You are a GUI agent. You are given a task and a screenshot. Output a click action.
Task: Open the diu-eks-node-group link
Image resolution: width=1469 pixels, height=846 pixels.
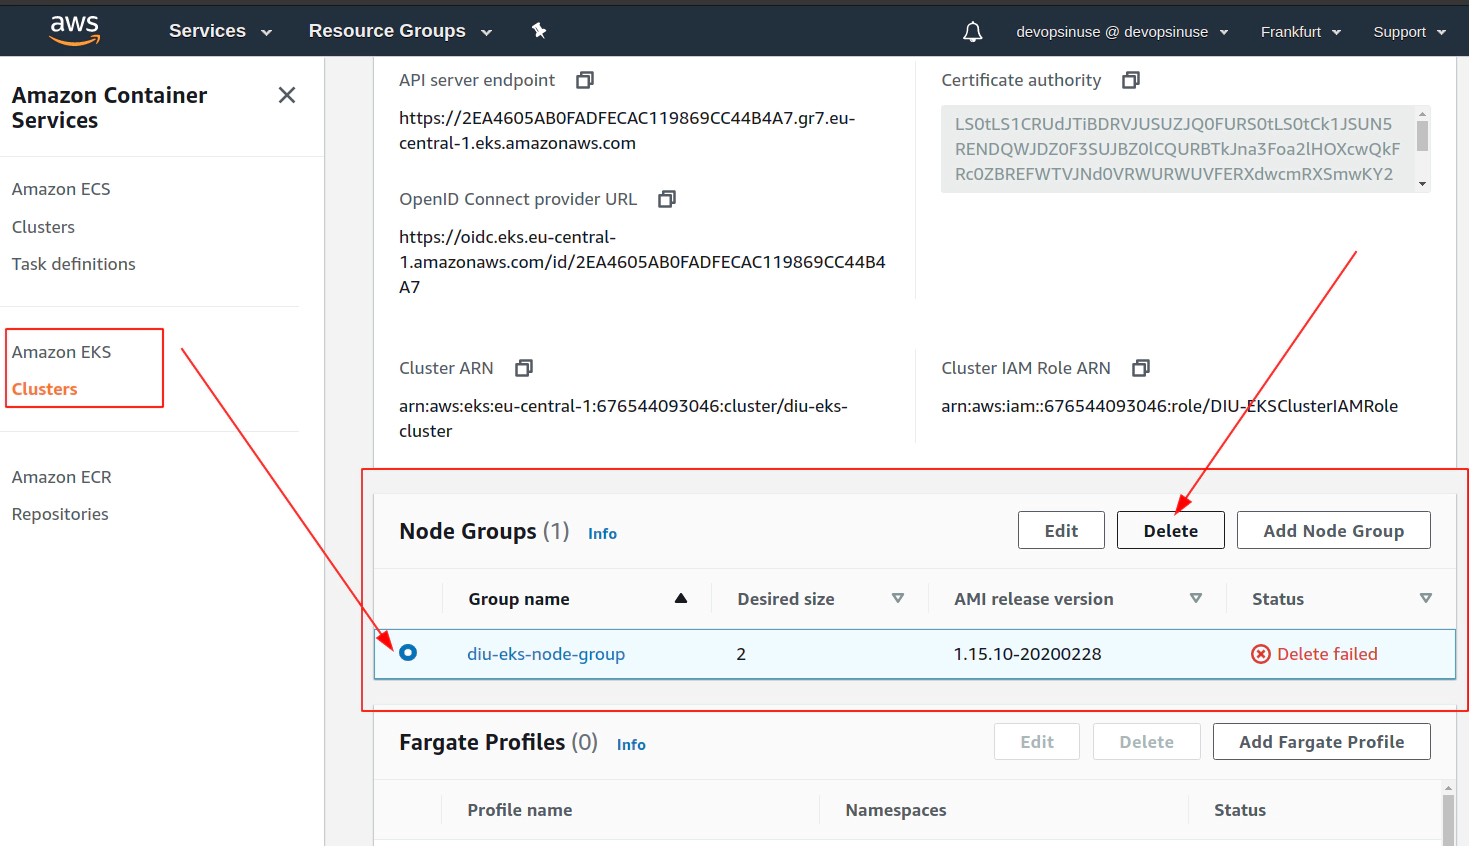546,654
